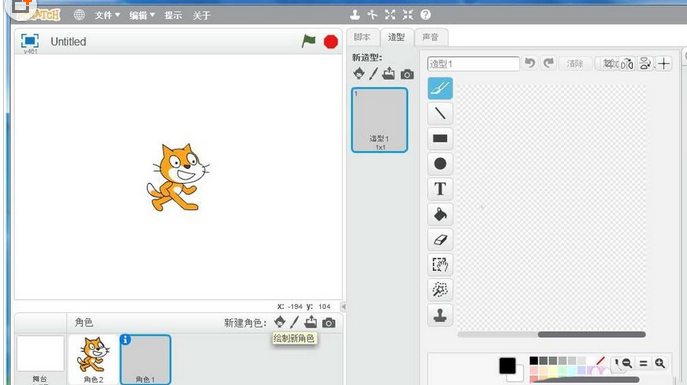Click the black foreground color swatch

507,365
